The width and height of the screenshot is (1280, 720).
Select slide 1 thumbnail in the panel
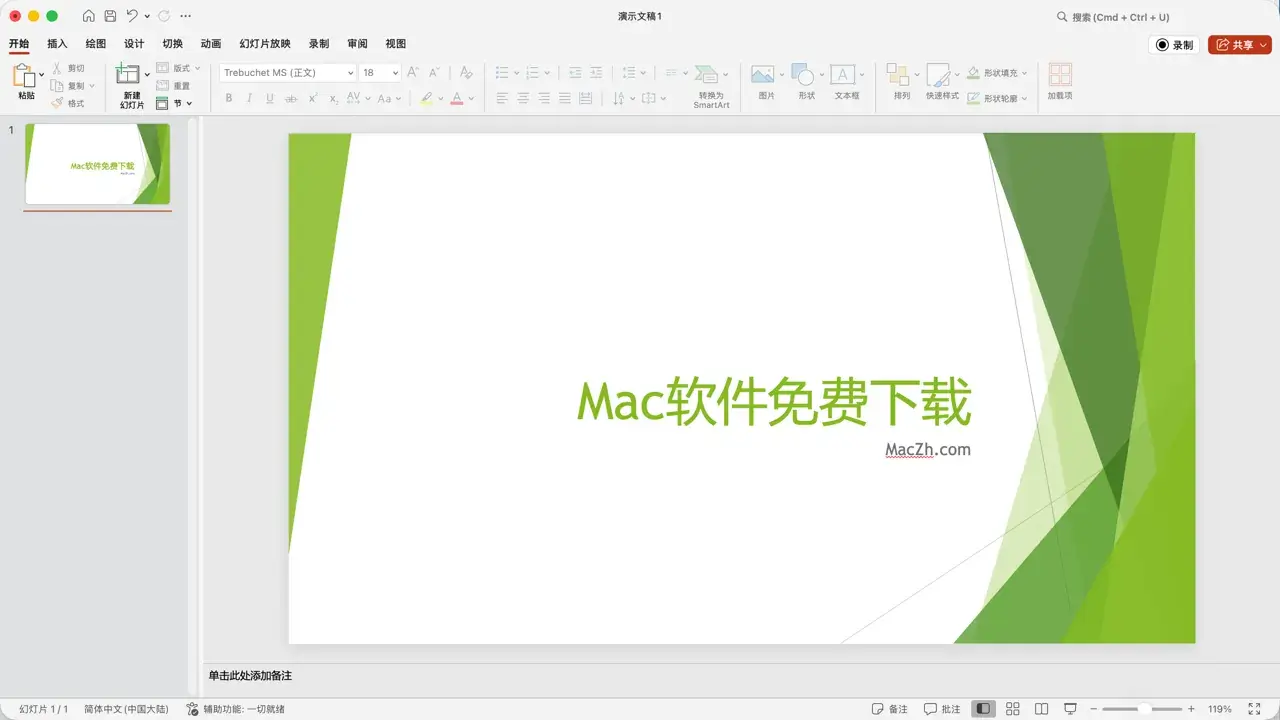pos(97,164)
